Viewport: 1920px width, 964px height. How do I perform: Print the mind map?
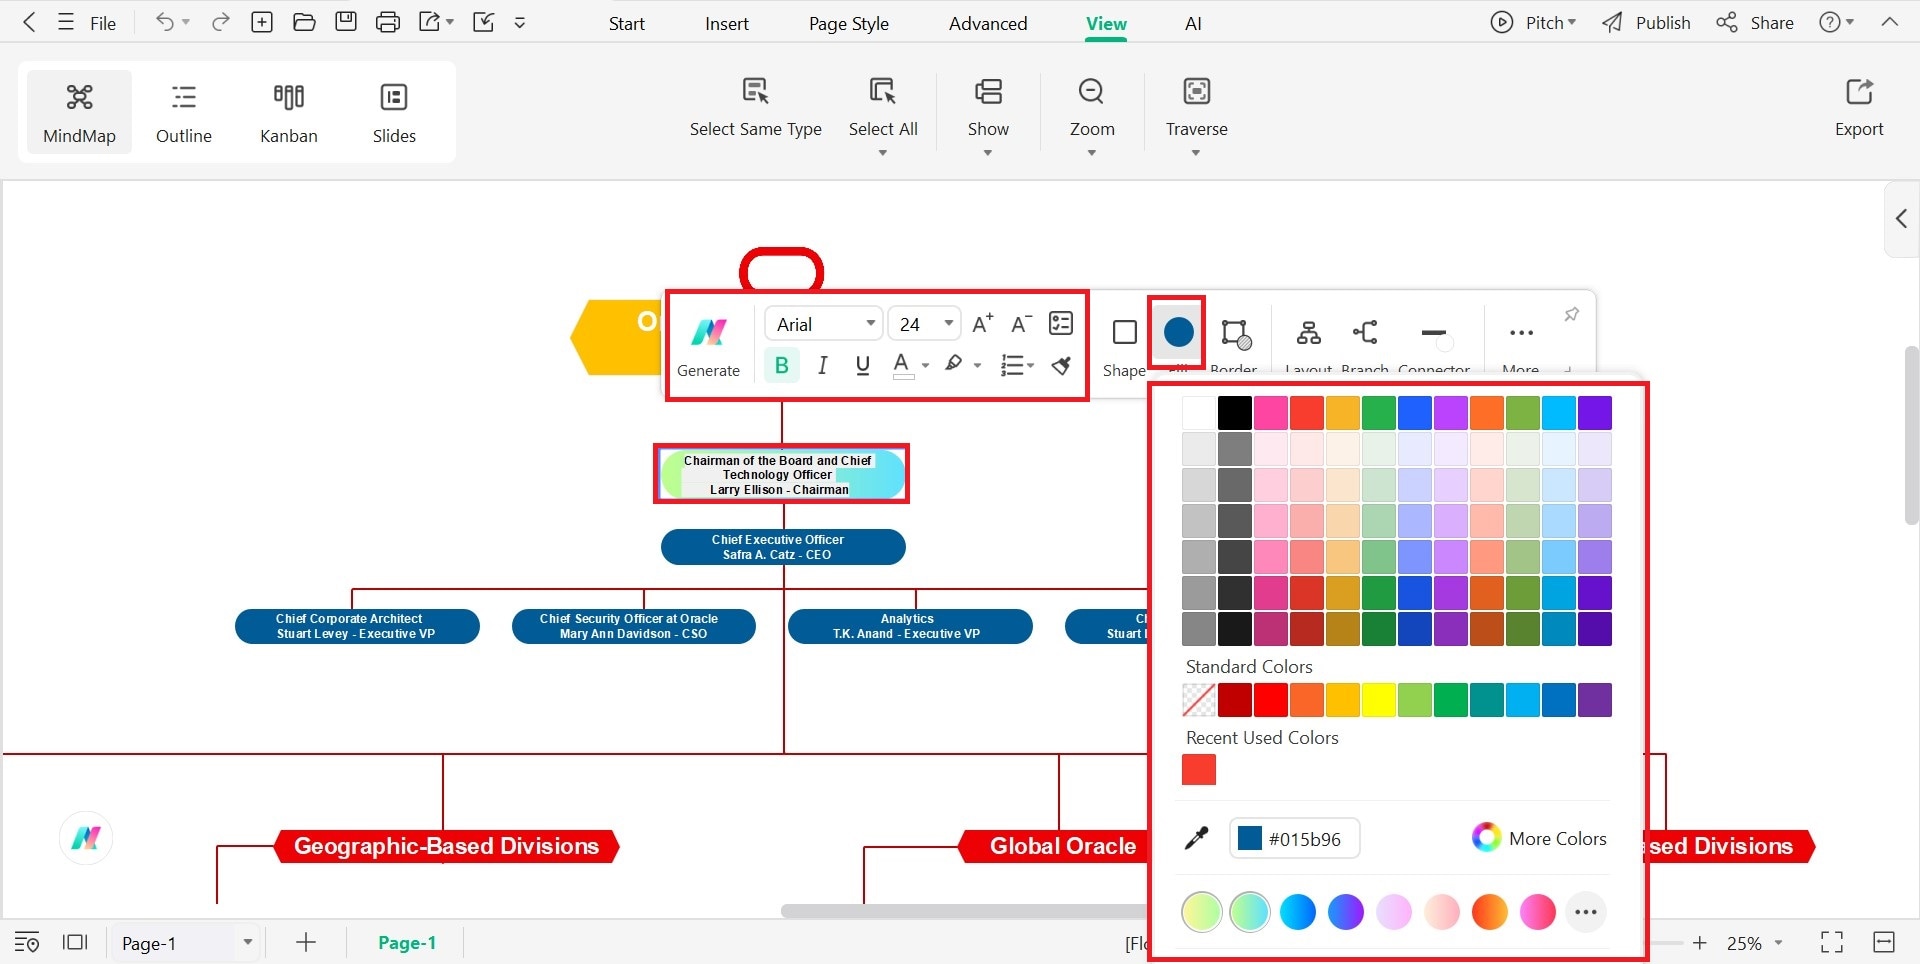point(388,22)
